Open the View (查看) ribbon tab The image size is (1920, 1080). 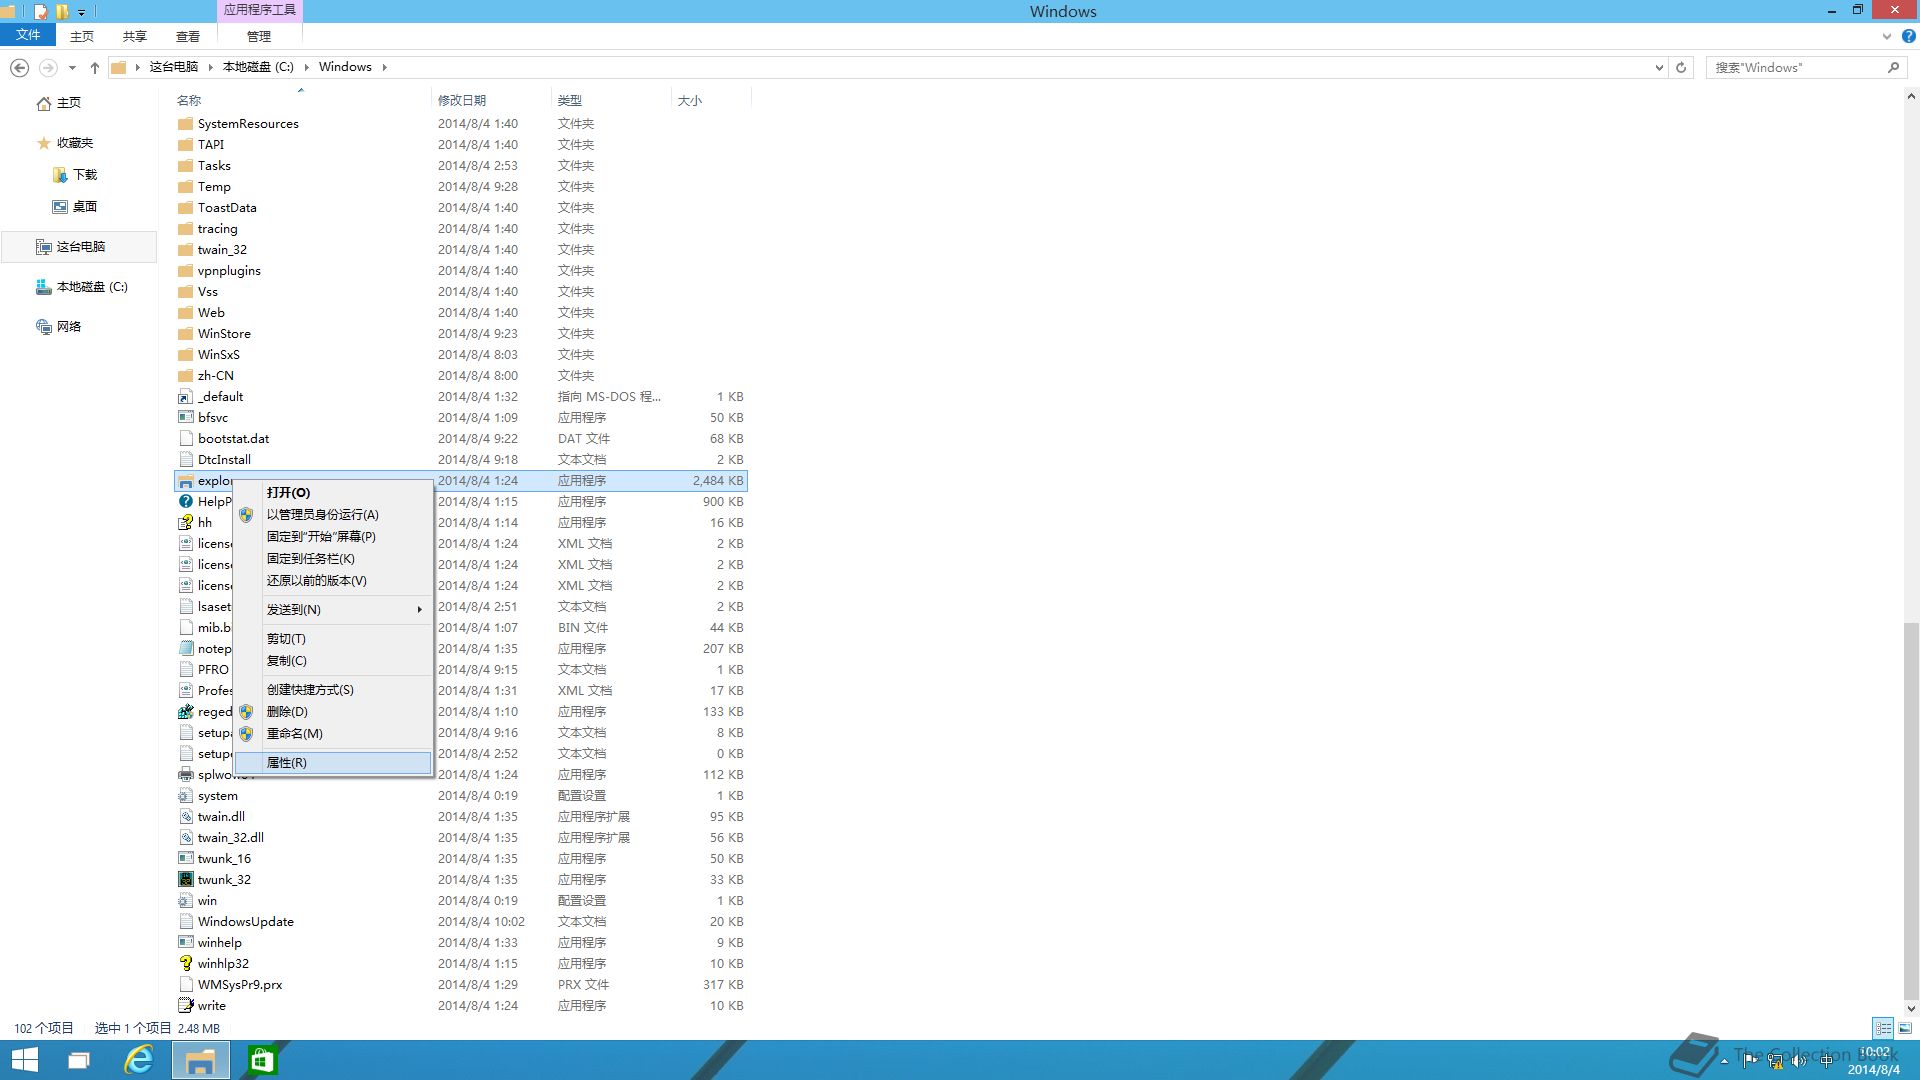(x=188, y=36)
